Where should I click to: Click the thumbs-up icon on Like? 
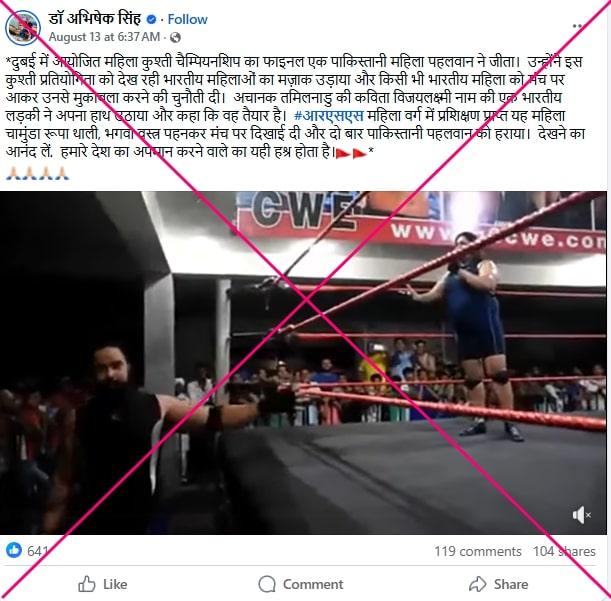[87, 584]
